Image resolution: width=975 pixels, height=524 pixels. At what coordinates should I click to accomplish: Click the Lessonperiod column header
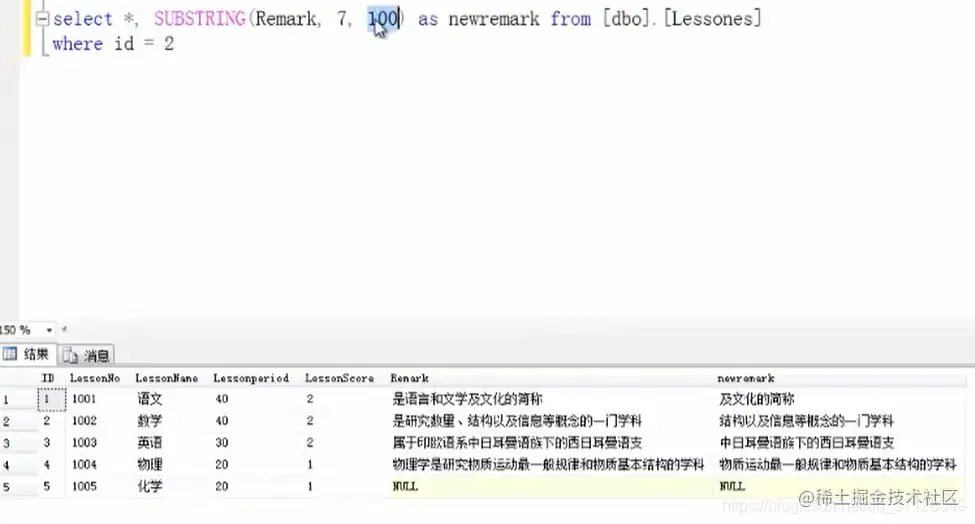pyautogui.click(x=251, y=378)
